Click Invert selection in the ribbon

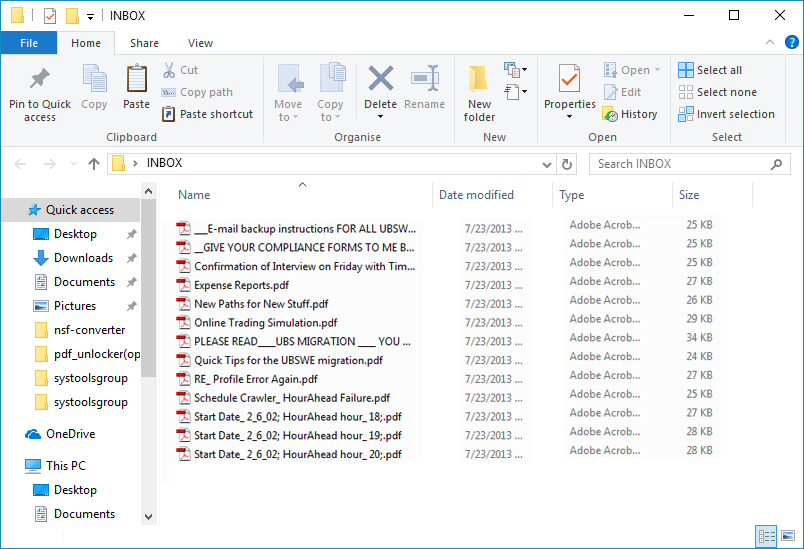click(726, 114)
